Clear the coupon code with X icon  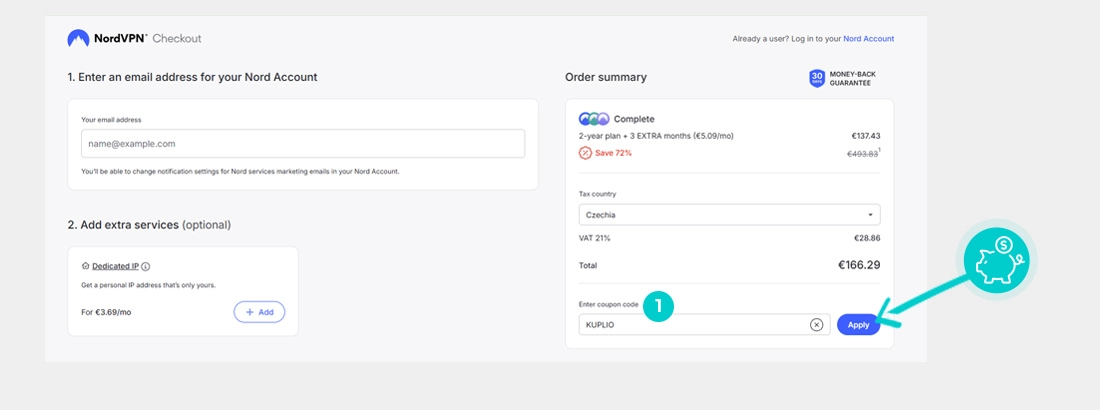(x=816, y=324)
